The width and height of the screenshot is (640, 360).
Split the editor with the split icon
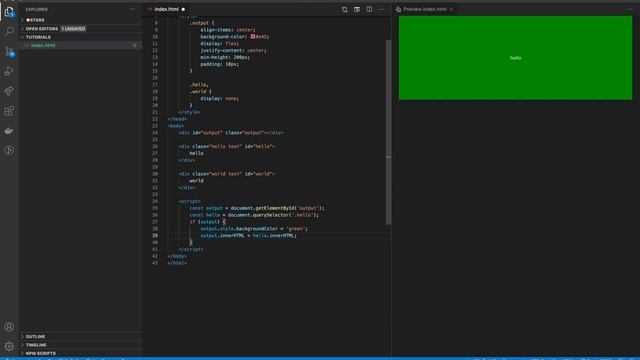click(369, 9)
